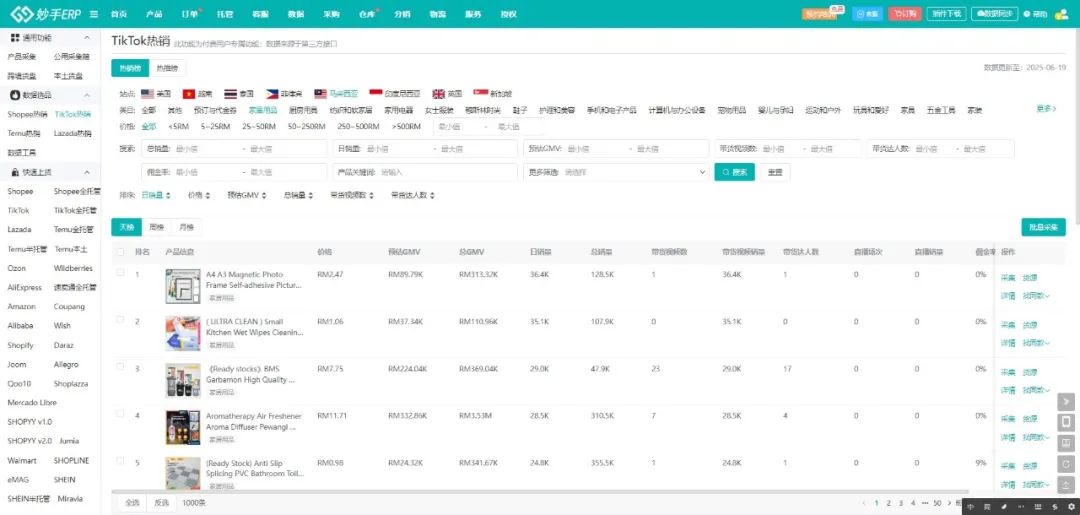This screenshot has width=1080, height=515.
Task: Collapse the 快速上货 sidebar section
Action: click(87, 172)
